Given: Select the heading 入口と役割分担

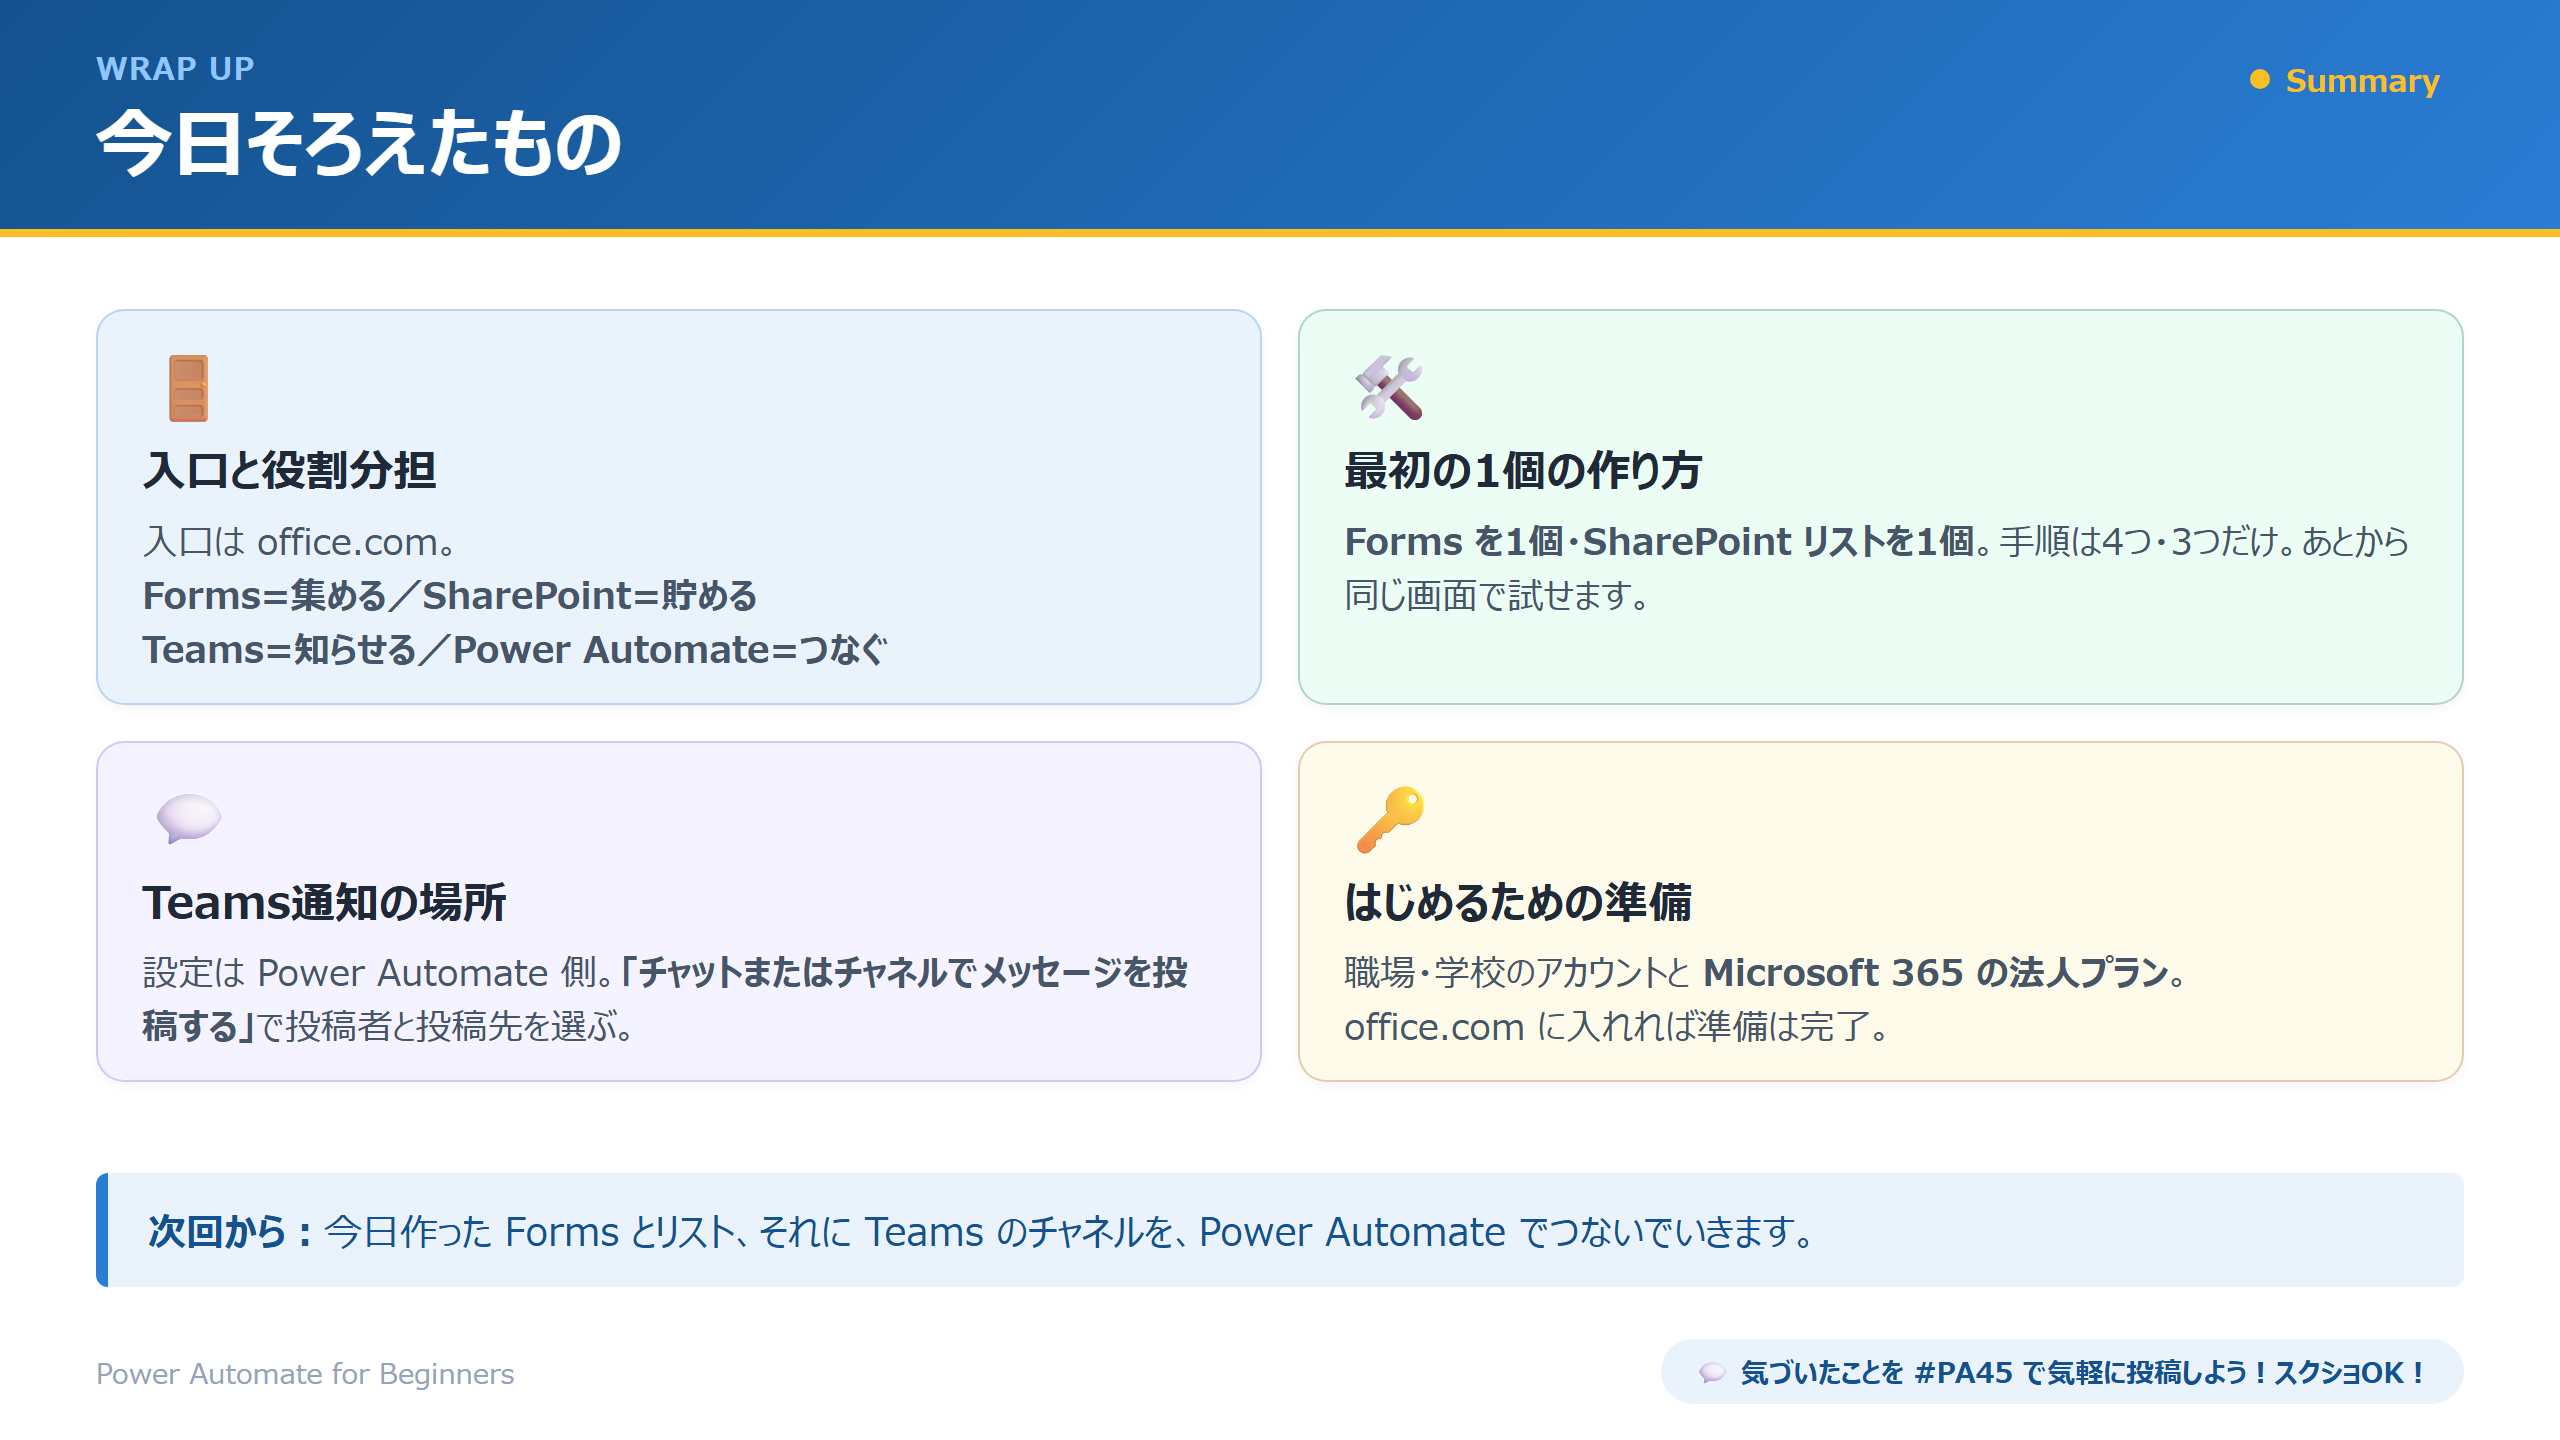Looking at the screenshot, I should (x=289, y=470).
